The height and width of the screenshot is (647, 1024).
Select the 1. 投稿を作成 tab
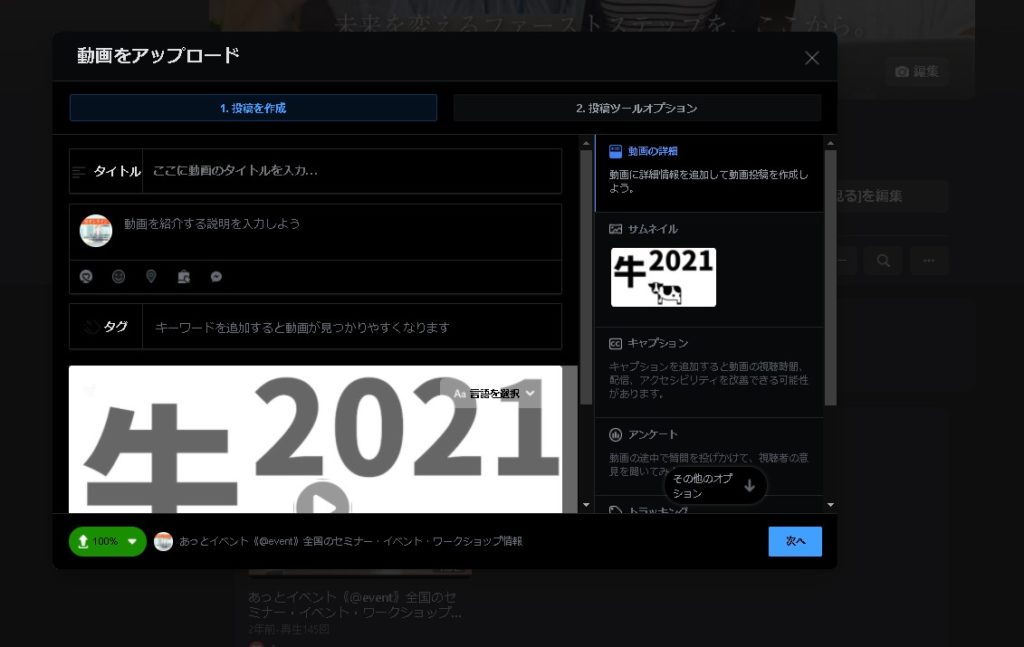(253, 108)
